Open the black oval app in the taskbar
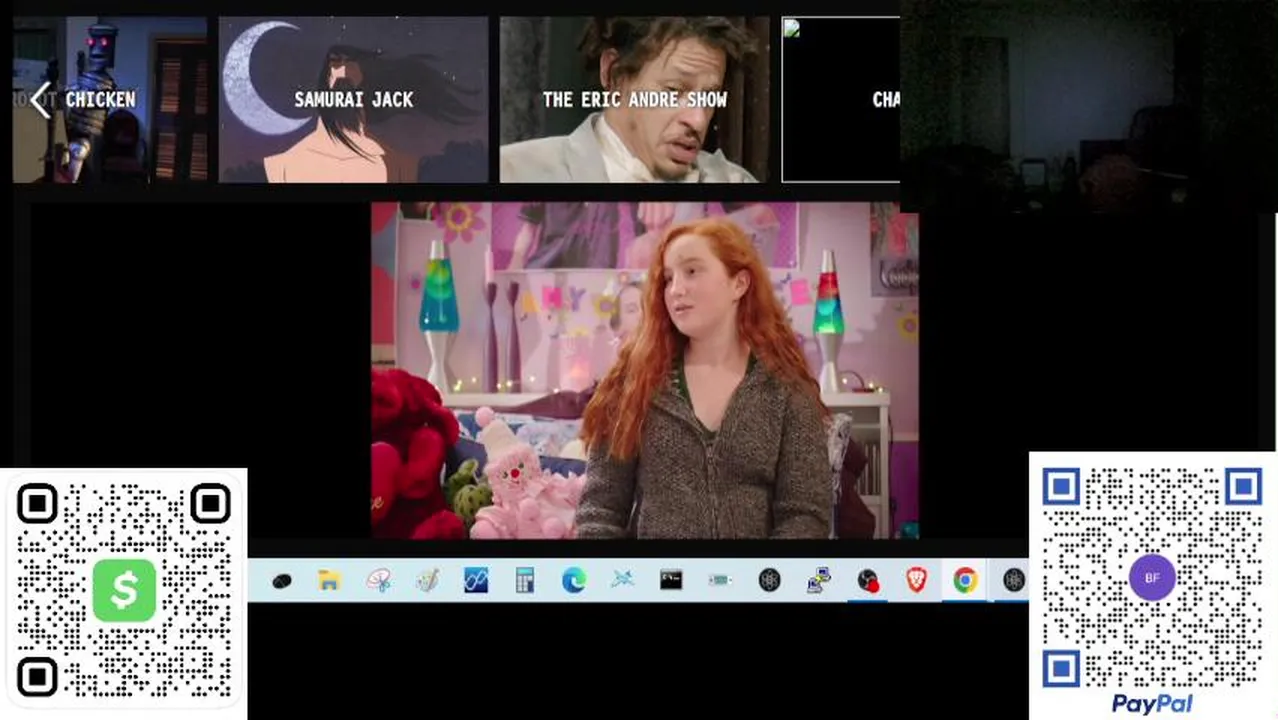The height and width of the screenshot is (720, 1278). tap(282, 580)
